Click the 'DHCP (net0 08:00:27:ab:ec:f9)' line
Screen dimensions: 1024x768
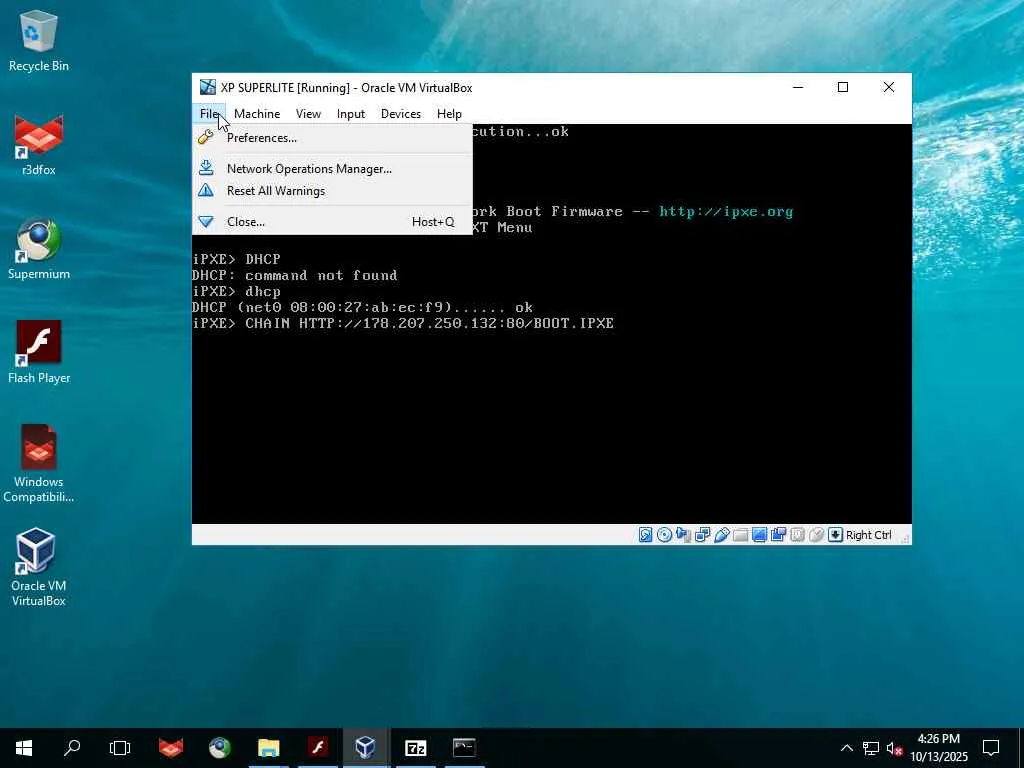[362, 308]
